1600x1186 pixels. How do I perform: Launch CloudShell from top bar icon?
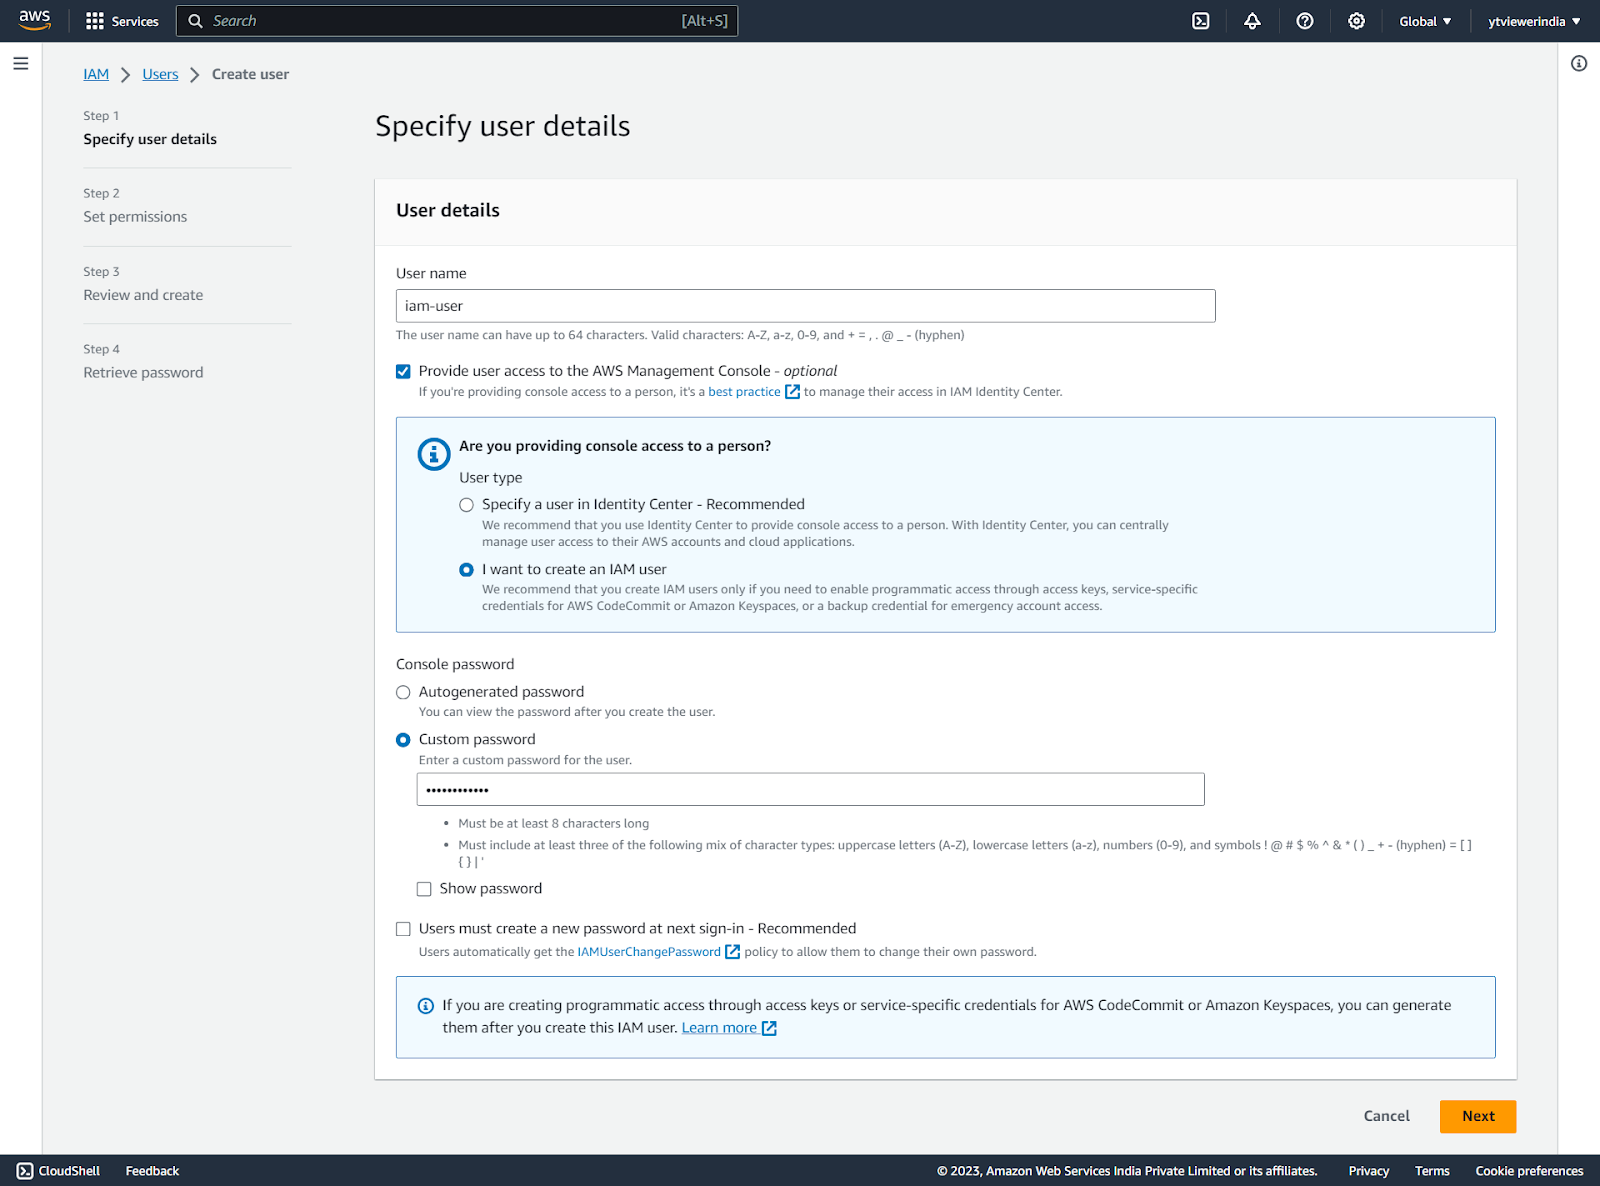click(1201, 21)
